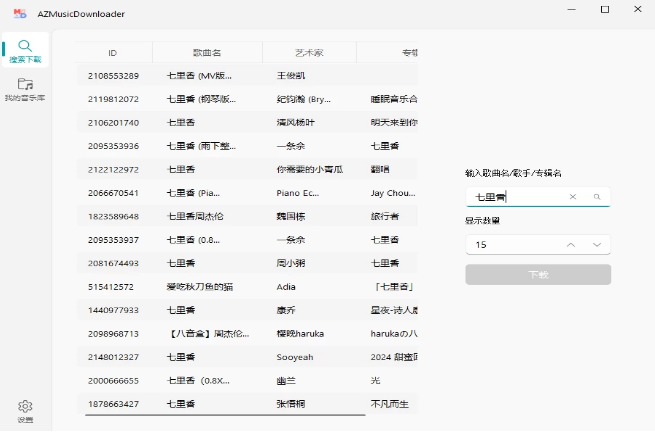
Task: Click album cell 「七里香」
Action: tap(394, 287)
